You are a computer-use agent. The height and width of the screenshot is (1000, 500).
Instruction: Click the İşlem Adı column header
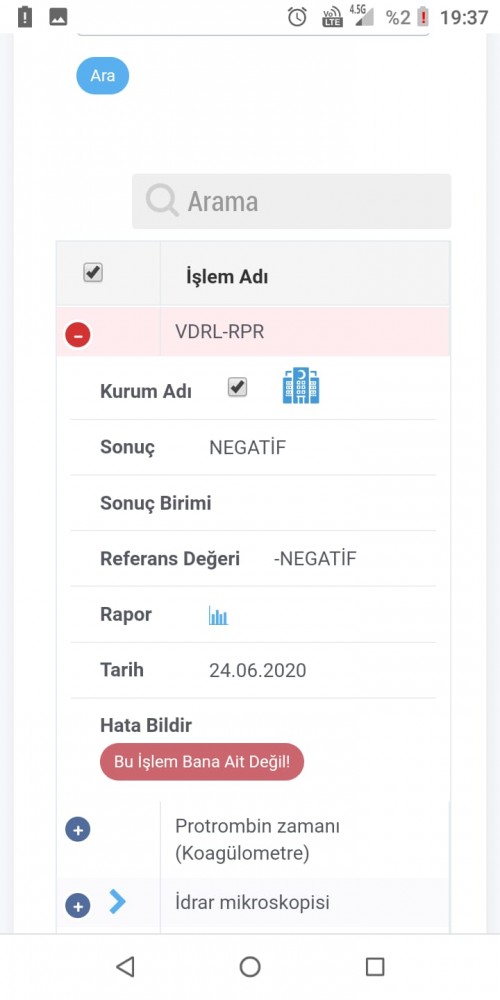227,277
